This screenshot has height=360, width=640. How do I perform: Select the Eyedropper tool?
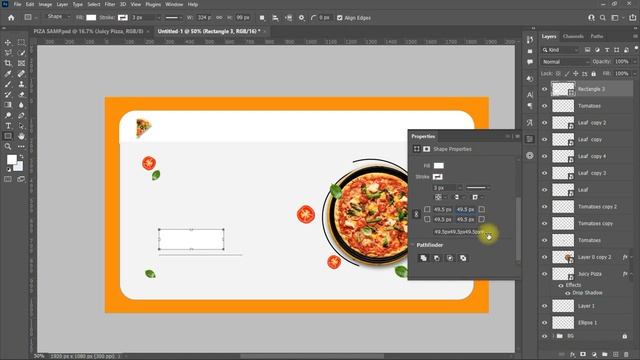coord(8,74)
